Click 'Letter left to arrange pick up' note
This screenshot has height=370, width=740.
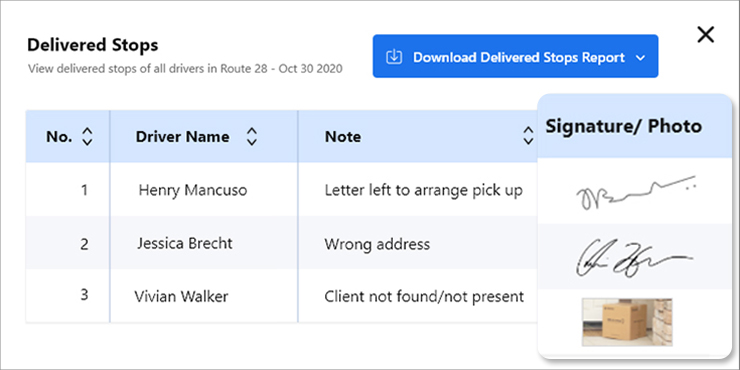point(424,190)
